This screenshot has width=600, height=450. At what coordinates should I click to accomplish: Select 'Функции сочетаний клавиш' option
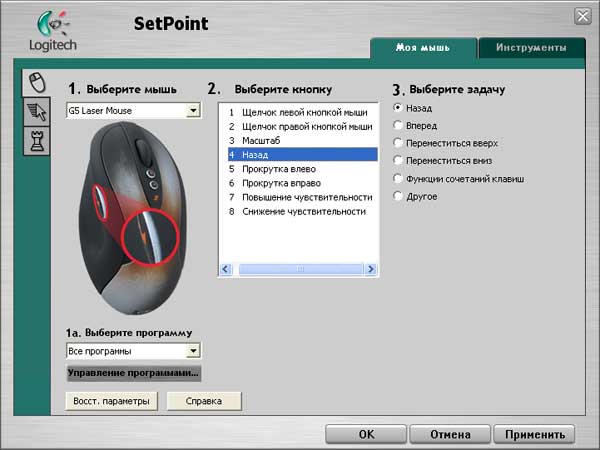point(399,179)
